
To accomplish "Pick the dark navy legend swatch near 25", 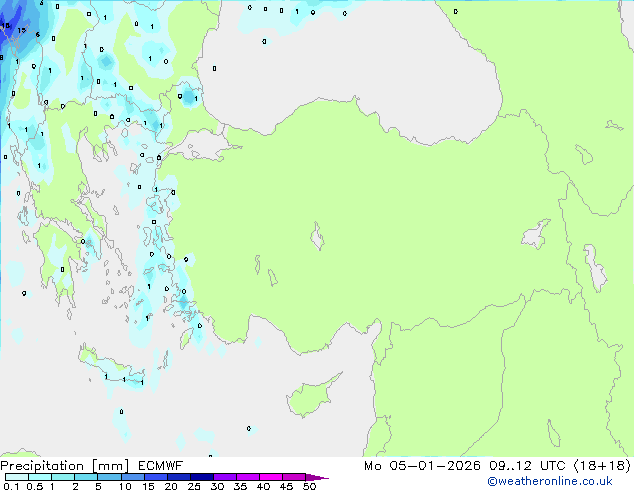I will [200, 477].
